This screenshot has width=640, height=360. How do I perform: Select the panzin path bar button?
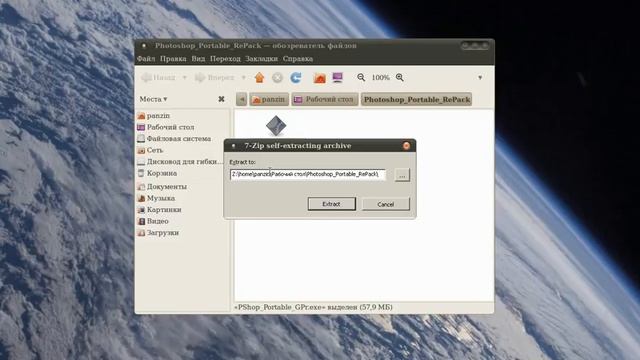click(x=269, y=99)
